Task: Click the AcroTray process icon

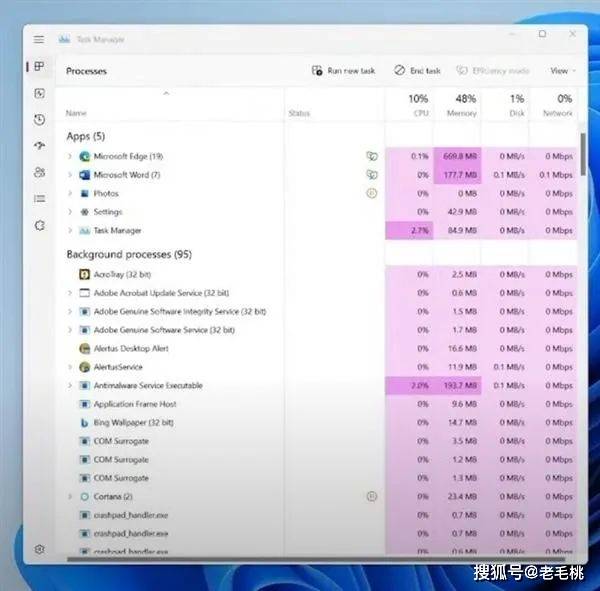Action: click(84, 274)
